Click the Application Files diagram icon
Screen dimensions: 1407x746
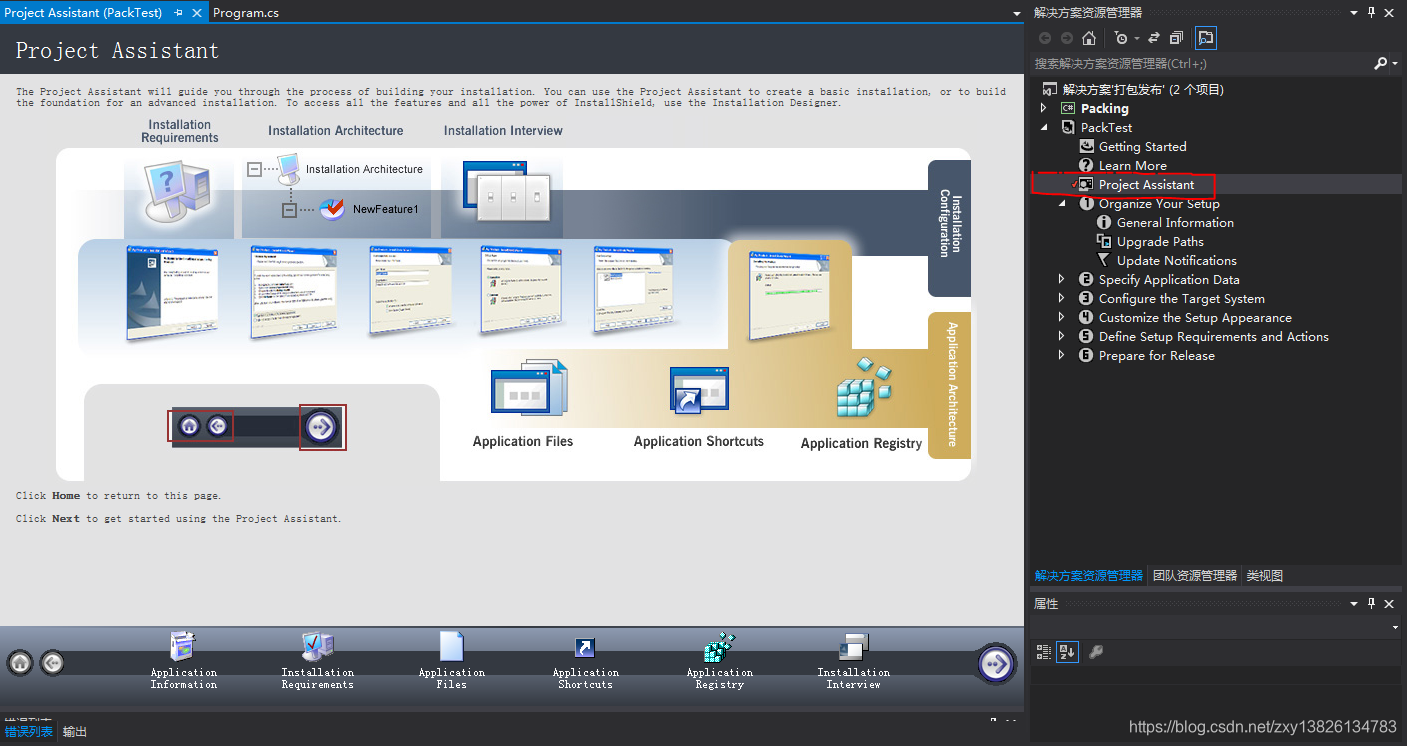click(529, 390)
